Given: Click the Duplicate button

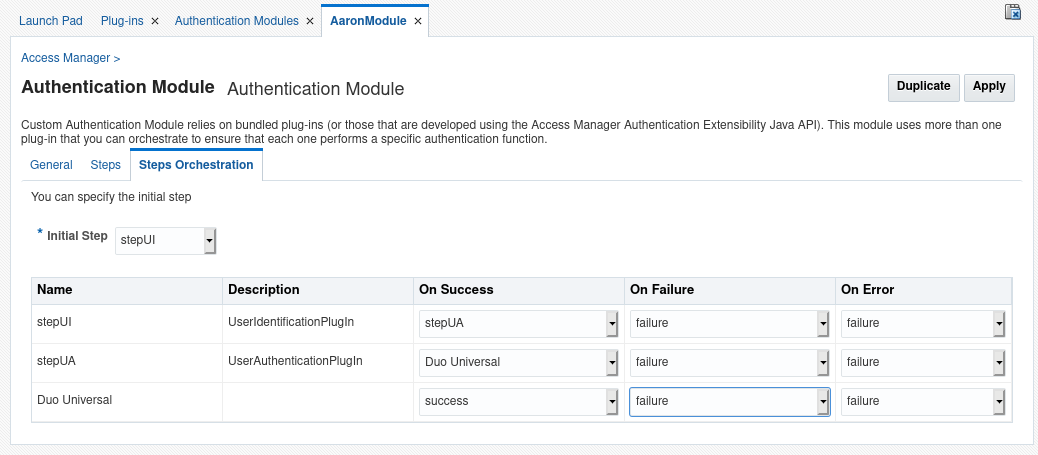Looking at the screenshot, I should point(923,87).
